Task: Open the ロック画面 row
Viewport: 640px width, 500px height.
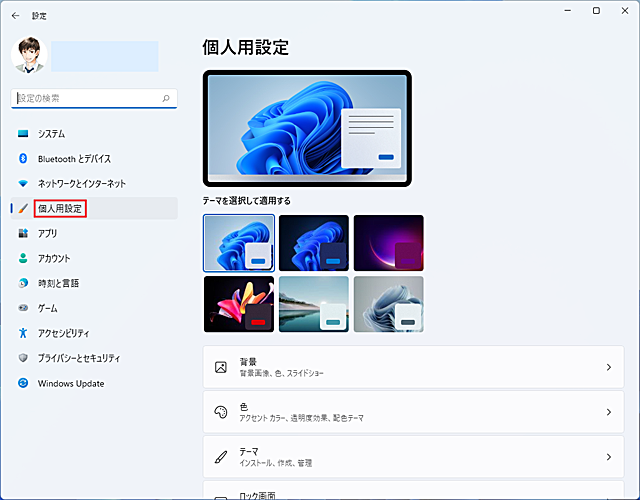Action: click(413, 490)
